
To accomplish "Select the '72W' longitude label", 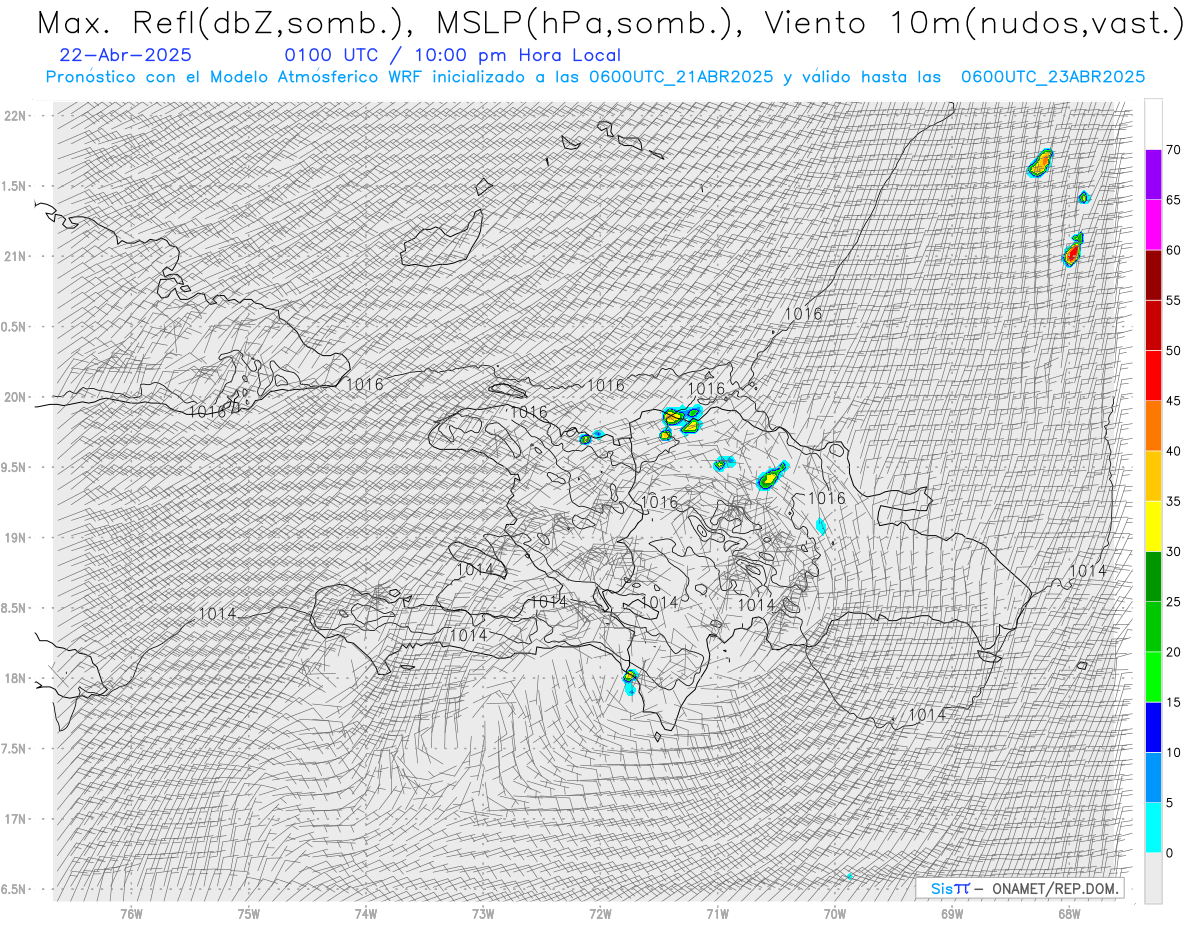I will pos(600,913).
